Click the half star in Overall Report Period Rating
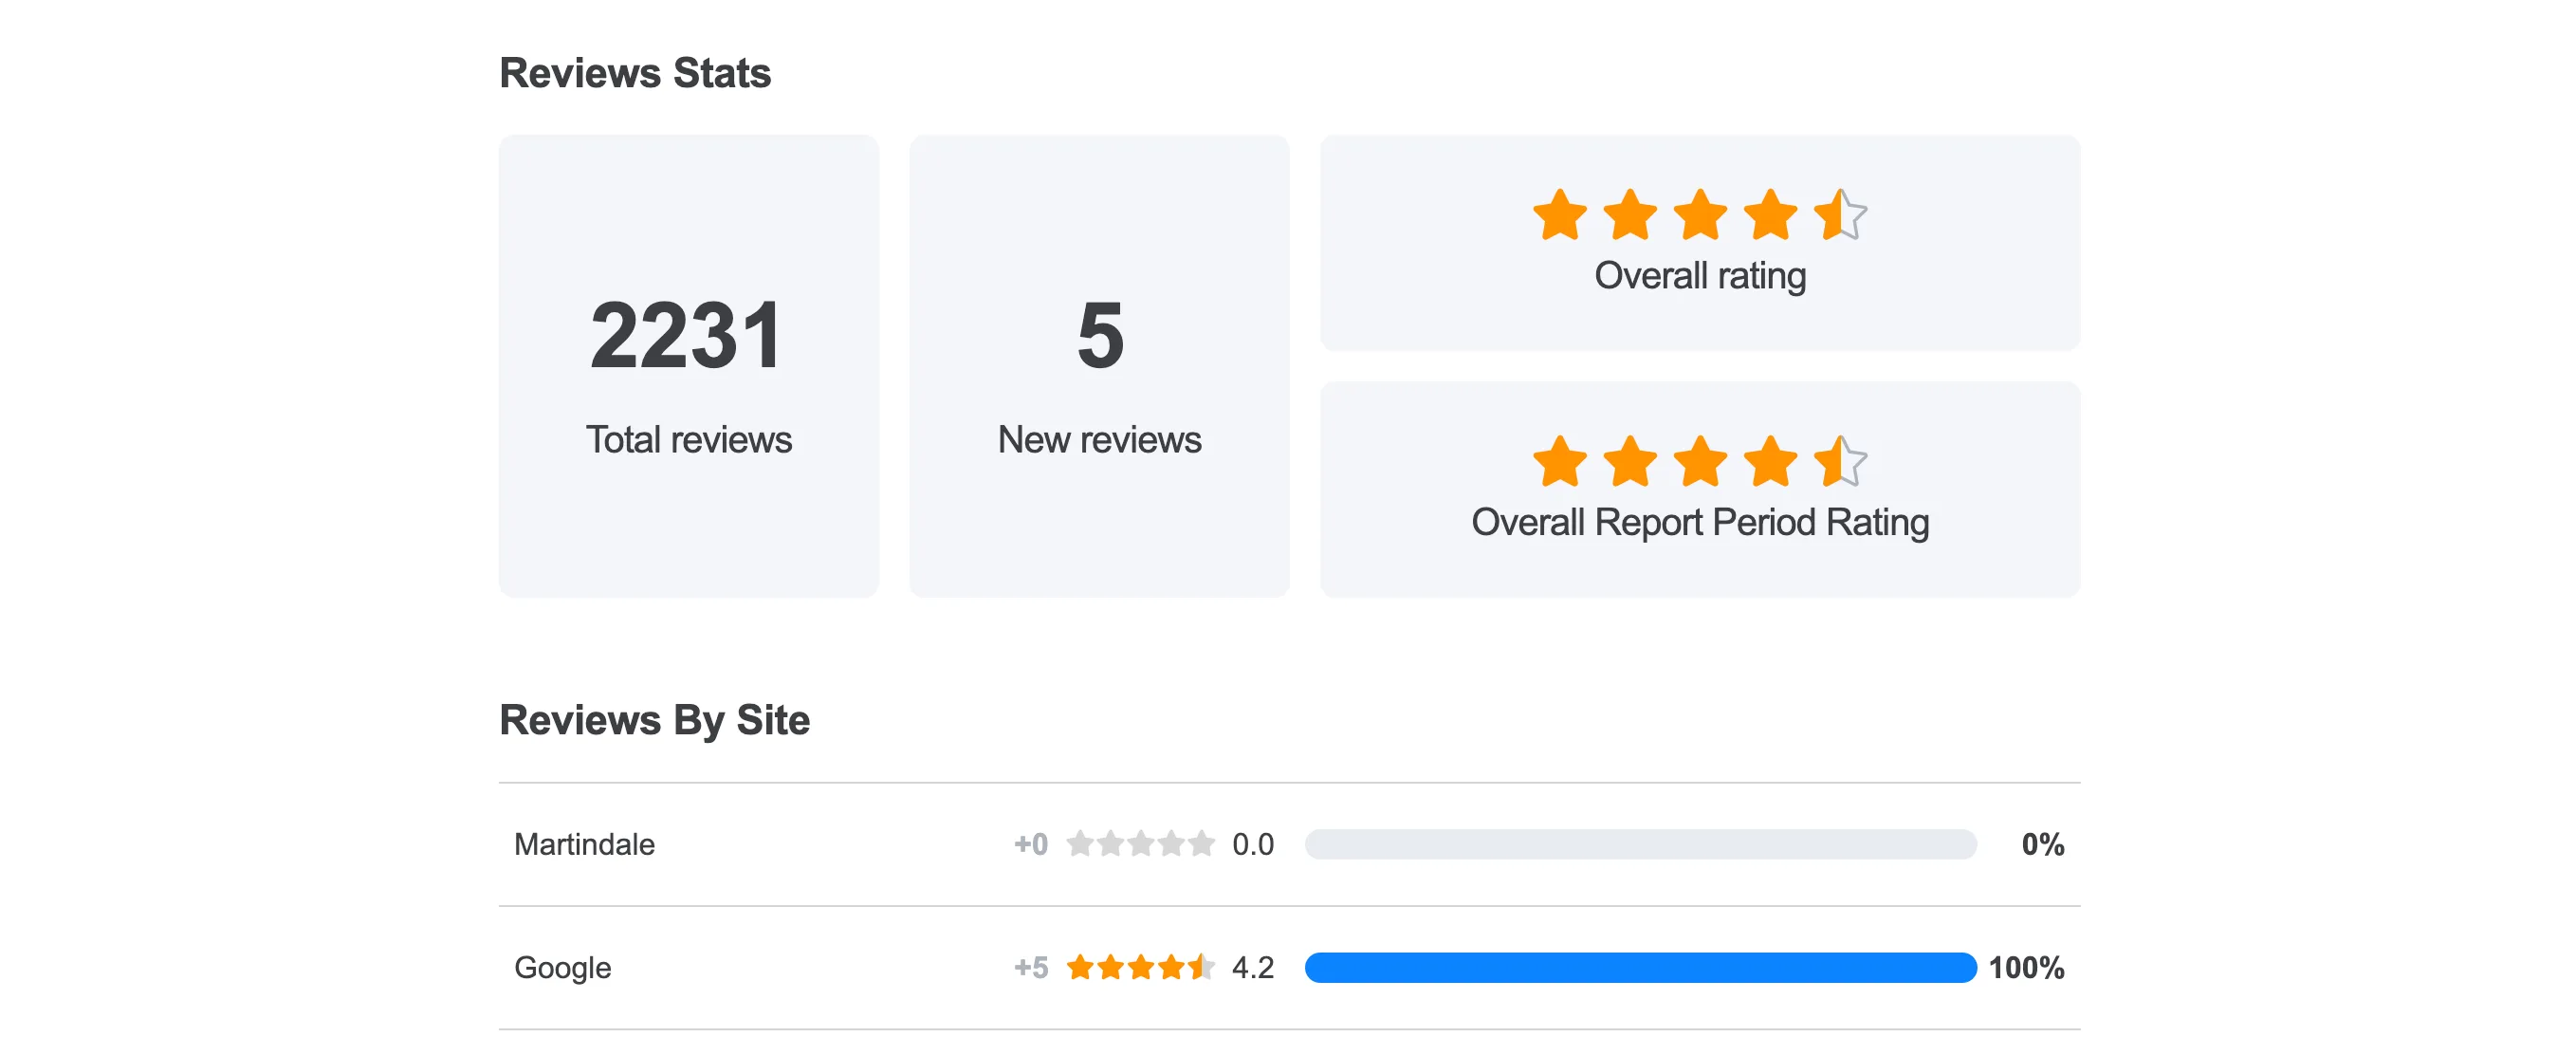Screen dimensions: 2576x1055 pyautogui.click(x=1840, y=461)
